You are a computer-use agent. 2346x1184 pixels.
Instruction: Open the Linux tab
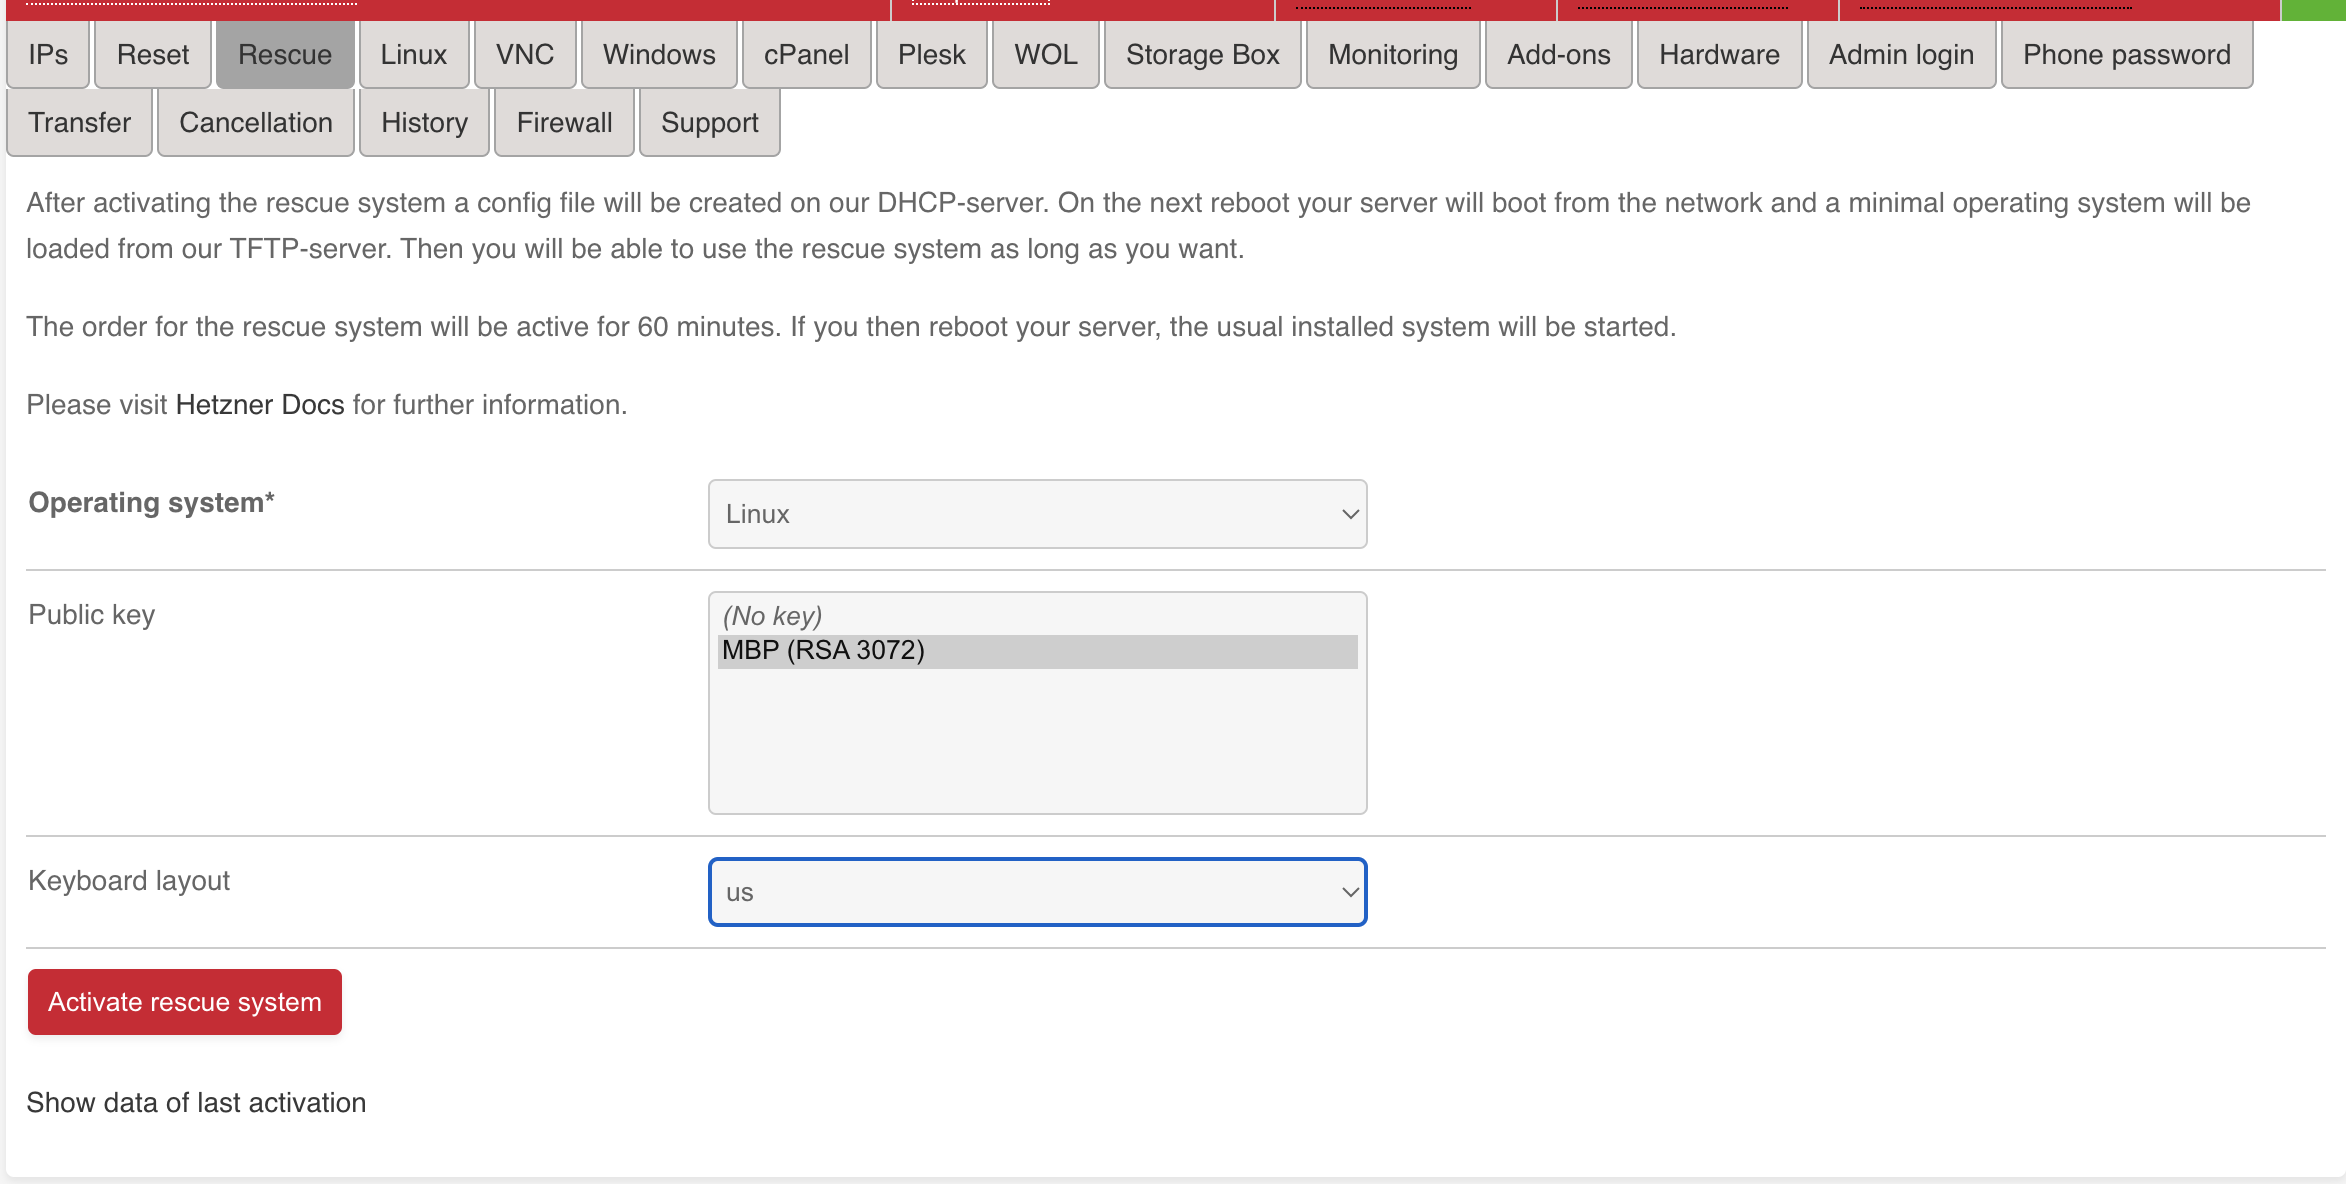[x=413, y=55]
